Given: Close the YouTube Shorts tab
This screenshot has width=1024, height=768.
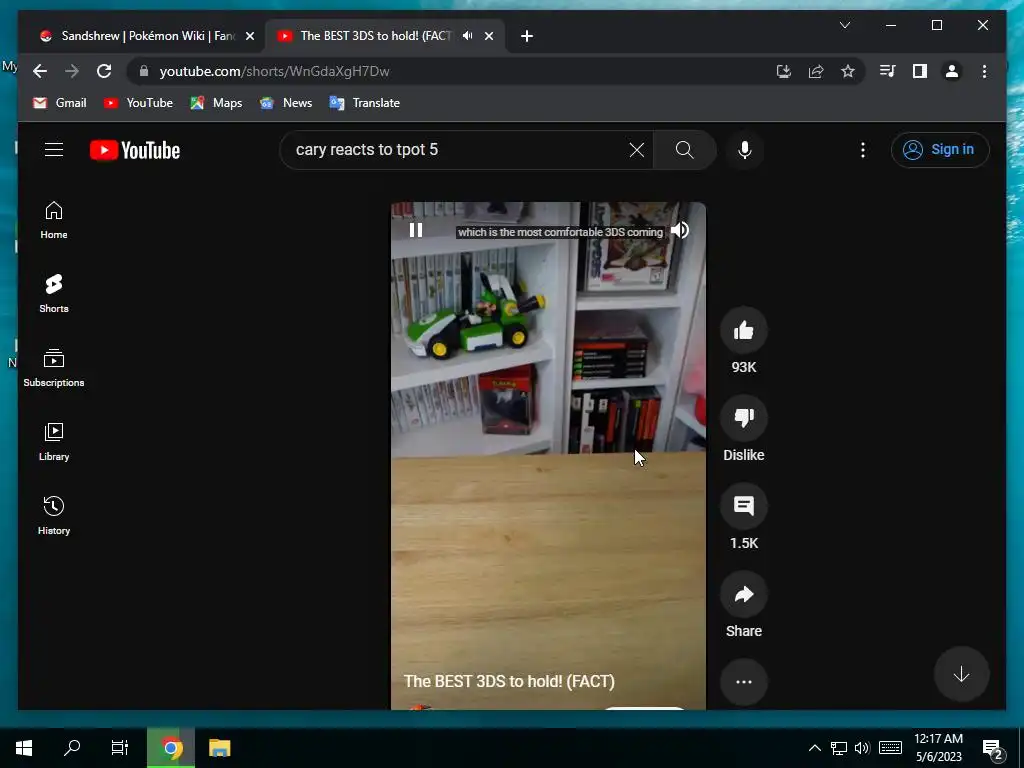Looking at the screenshot, I should click(488, 36).
